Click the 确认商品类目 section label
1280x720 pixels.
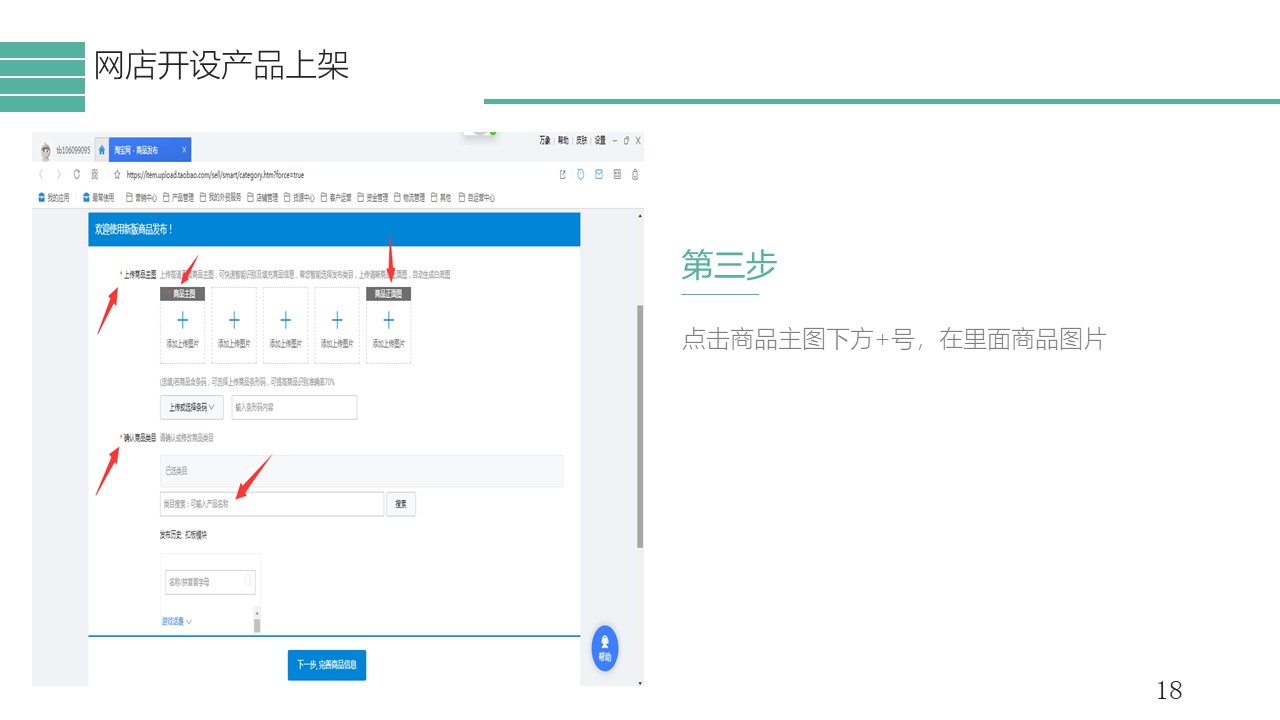coord(138,437)
